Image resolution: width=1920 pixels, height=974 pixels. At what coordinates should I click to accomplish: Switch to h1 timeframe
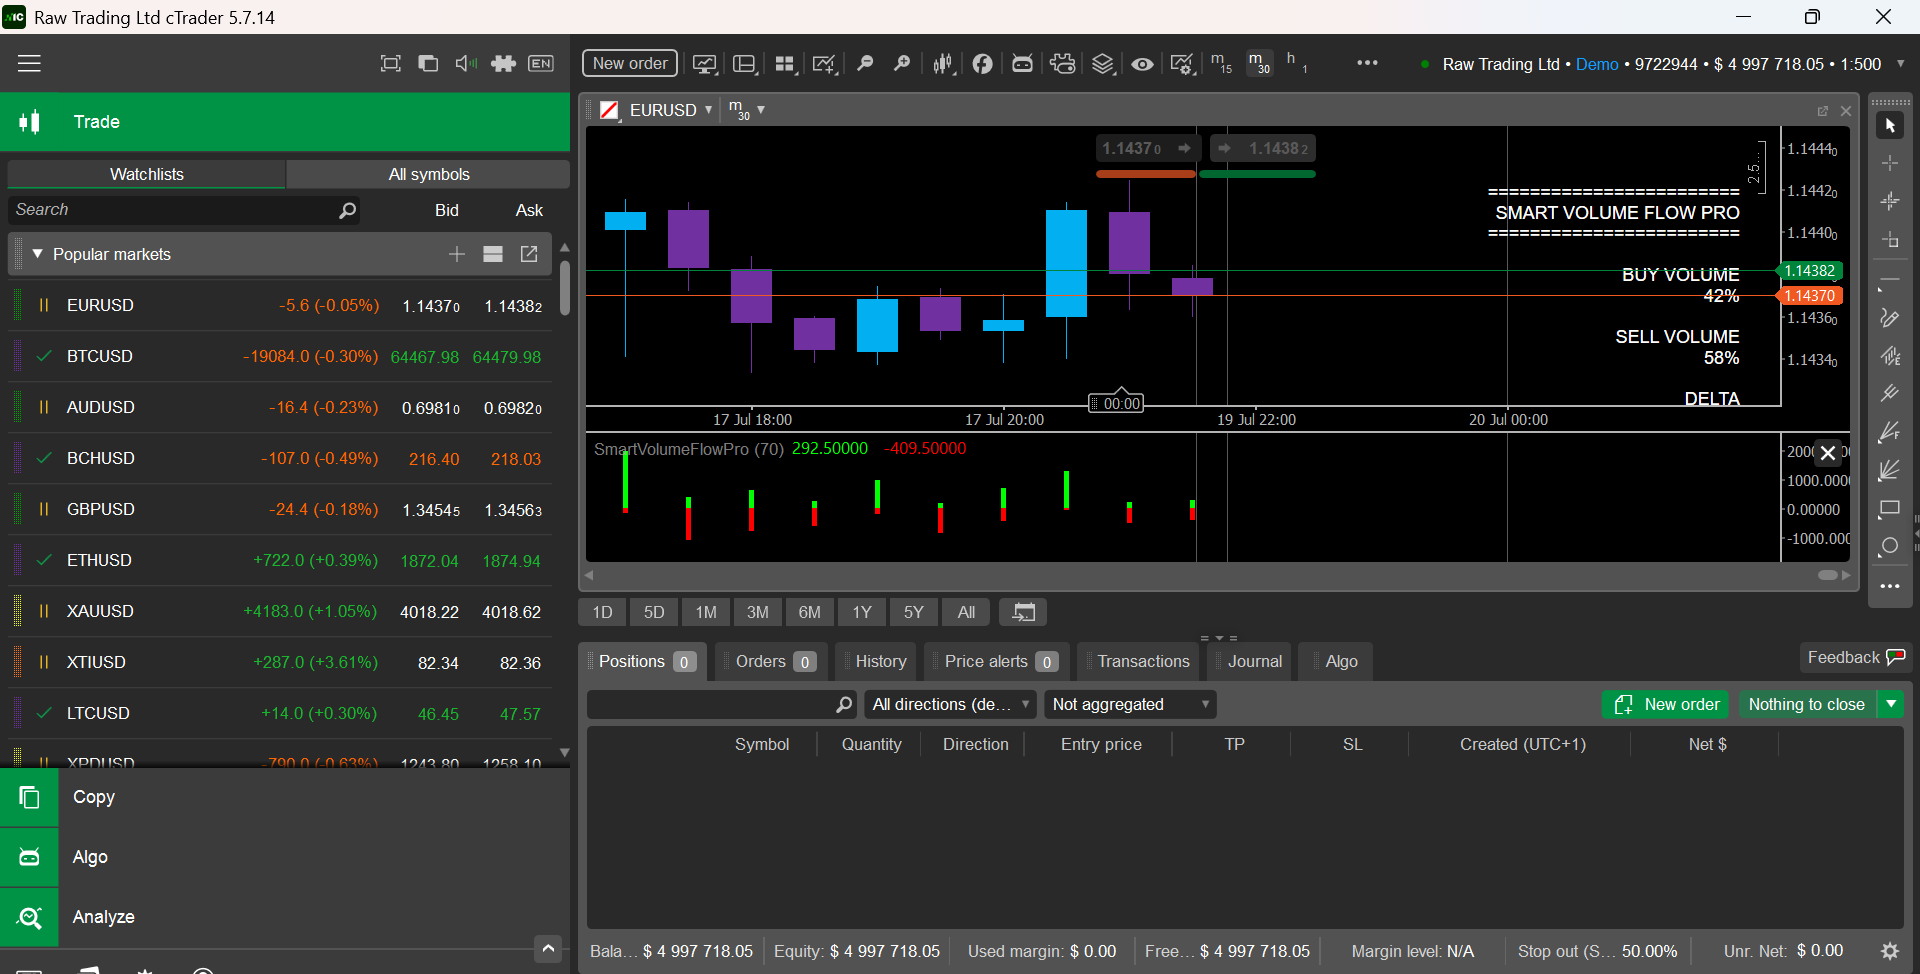[x=1297, y=63]
